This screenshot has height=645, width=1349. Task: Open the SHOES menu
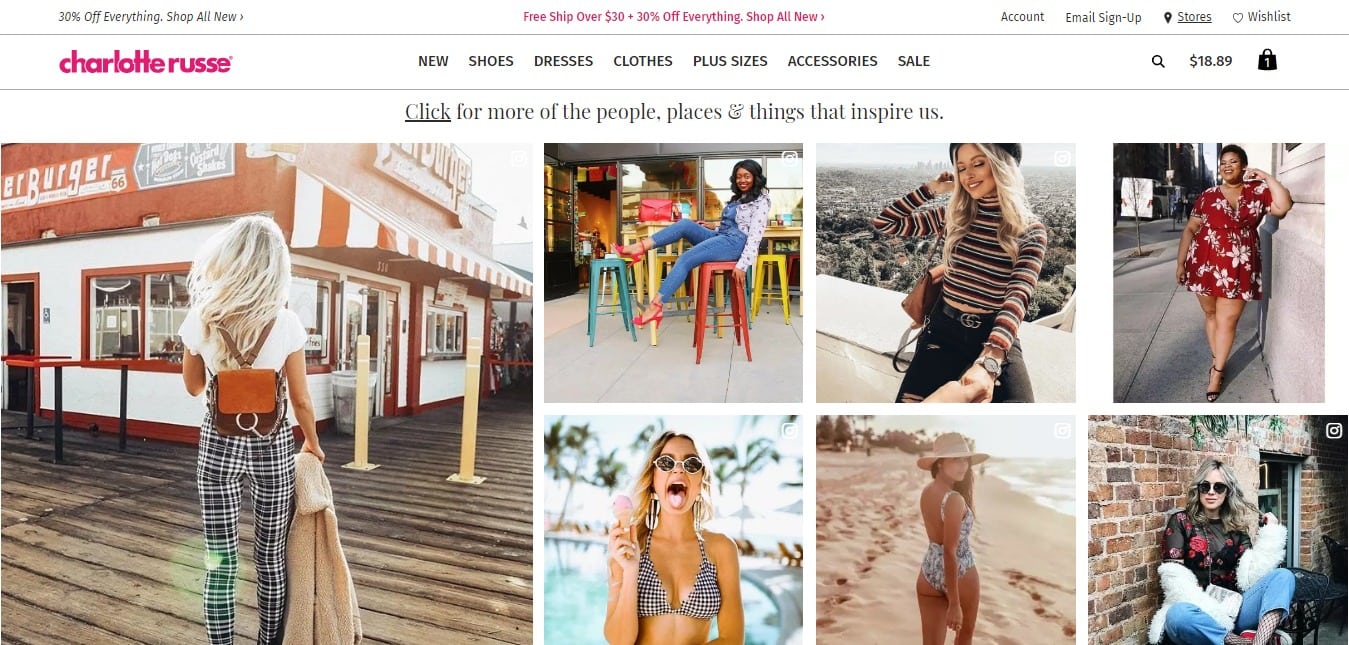491,61
